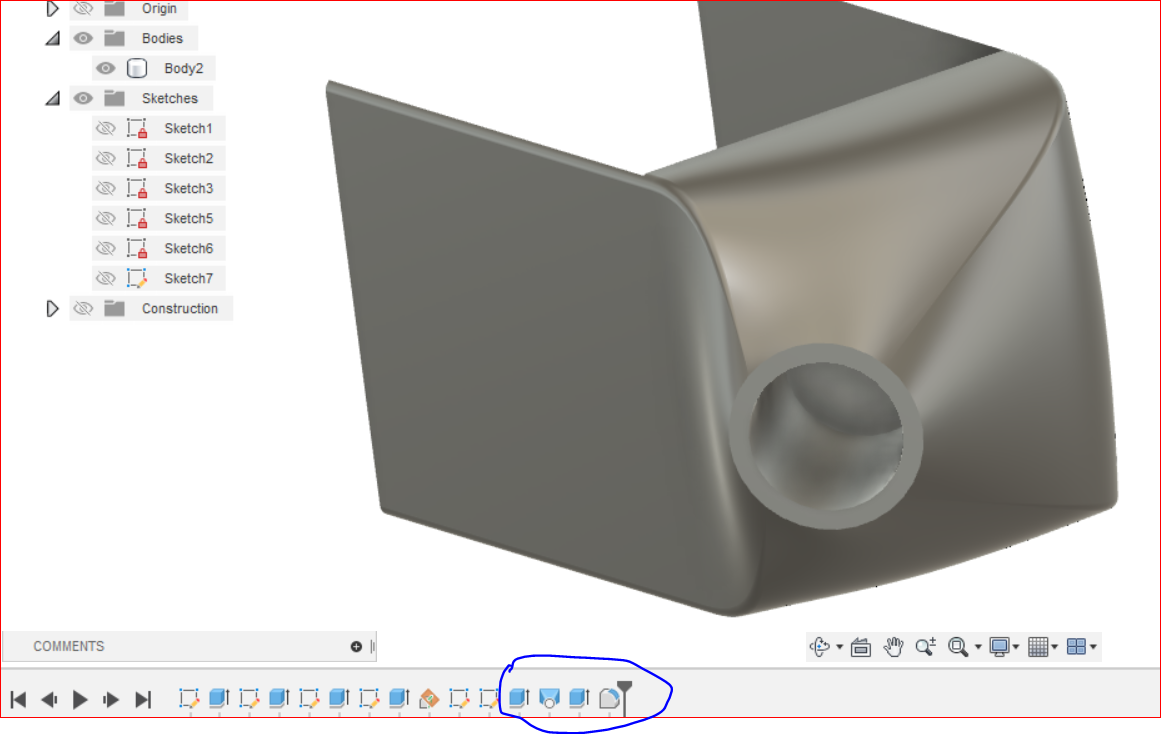Image resolution: width=1161 pixels, height=734 pixels.
Task: Jump to end of the timeline
Action: click(x=143, y=699)
